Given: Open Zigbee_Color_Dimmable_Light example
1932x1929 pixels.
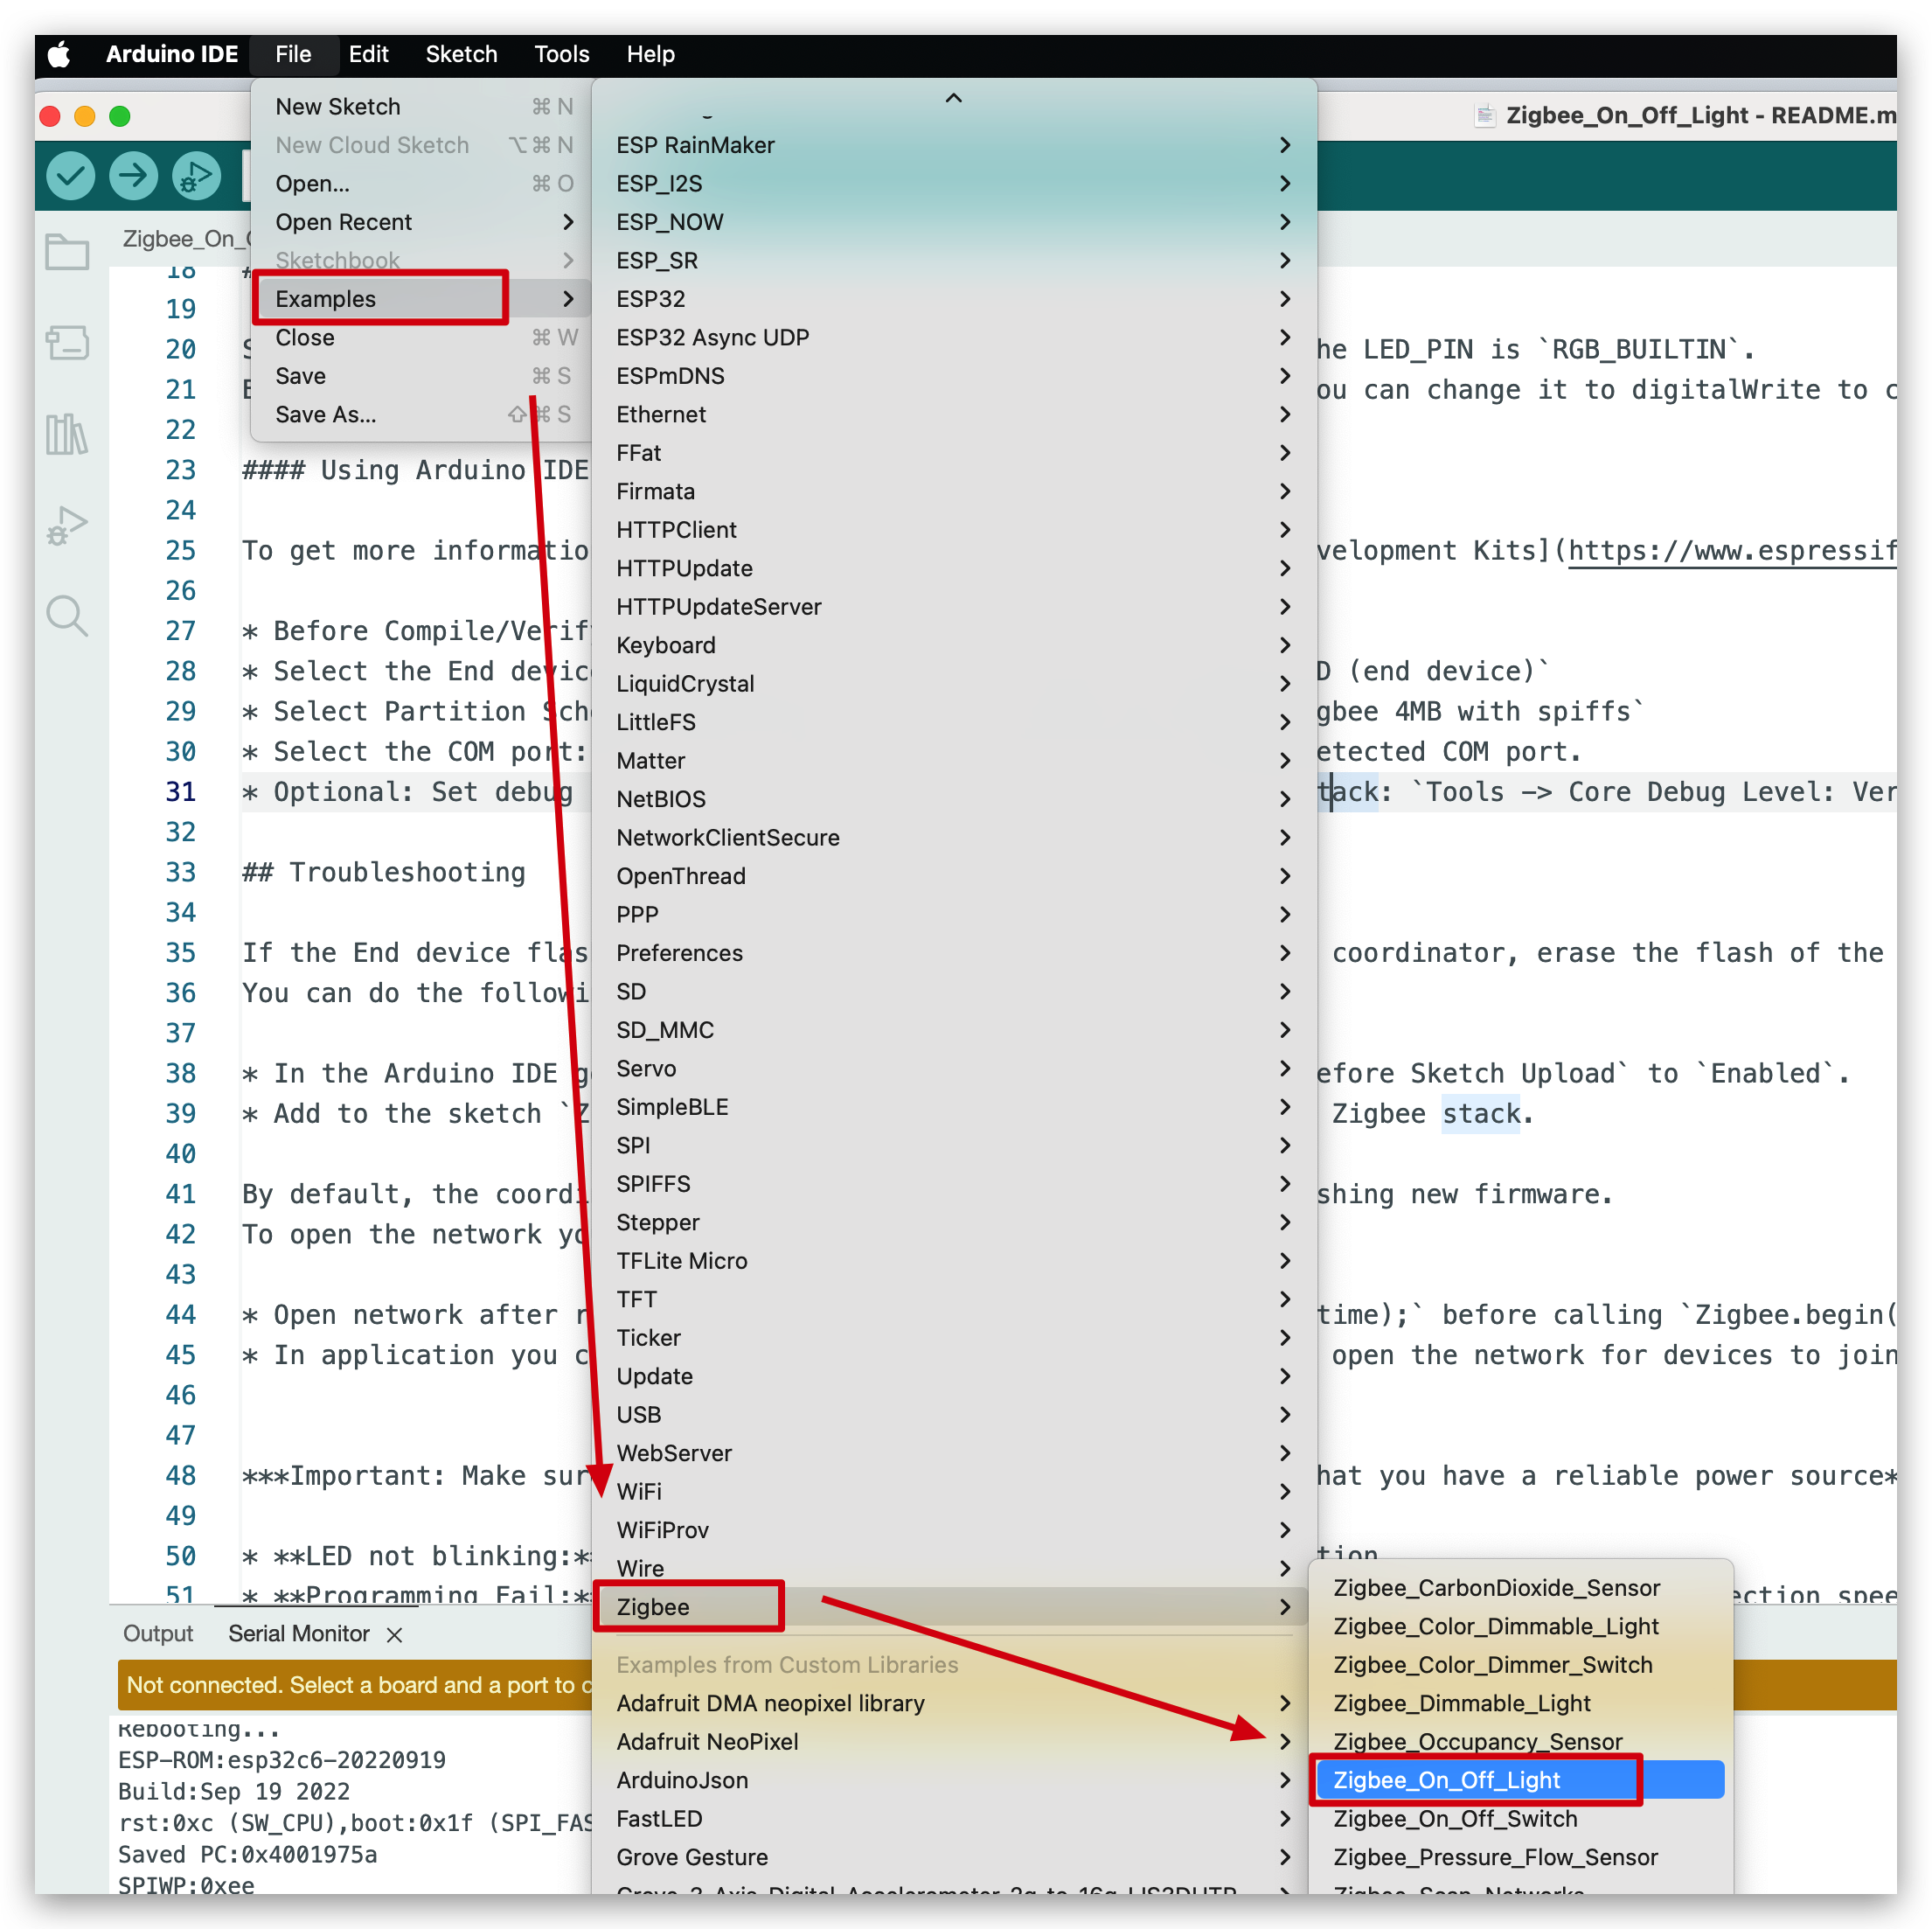Looking at the screenshot, I should 1520,1626.
